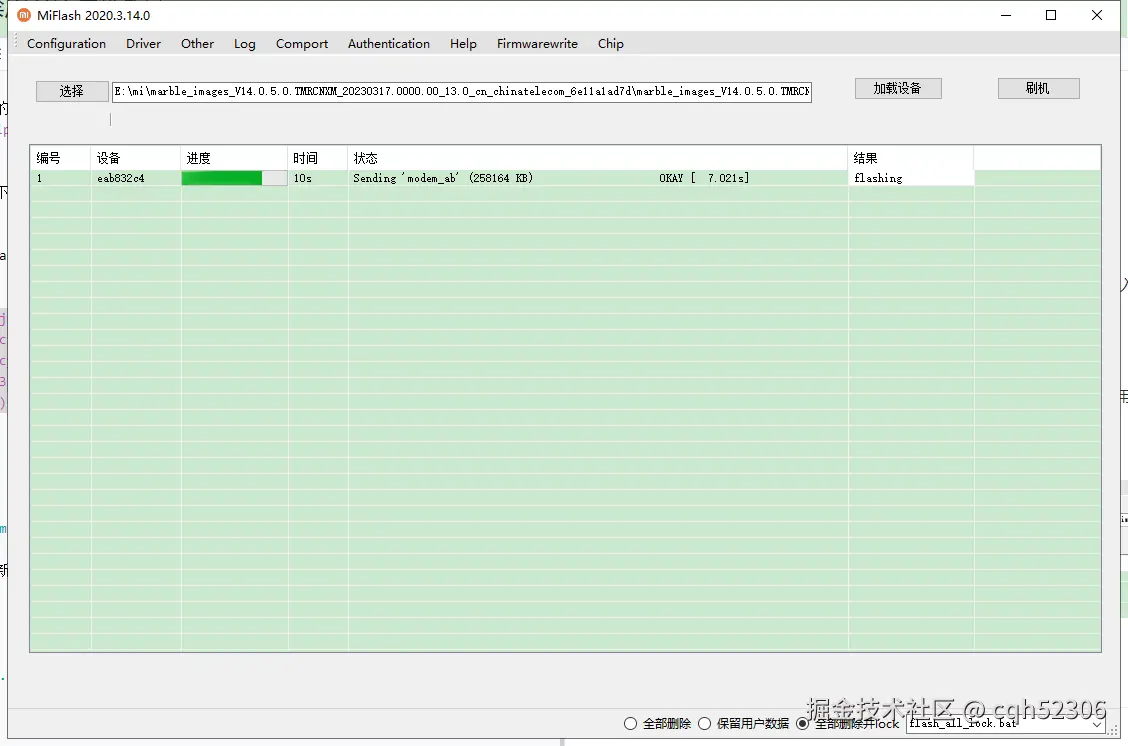Image resolution: width=1128 pixels, height=746 pixels.
Task: Expand the flash_all_lock.bat script dropdown
Action: pos(1097,724)
